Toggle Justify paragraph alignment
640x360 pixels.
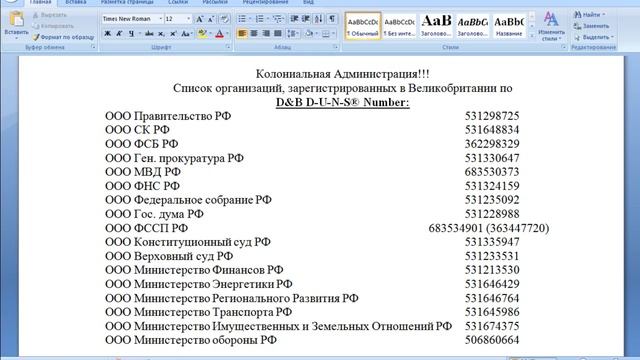278,33
